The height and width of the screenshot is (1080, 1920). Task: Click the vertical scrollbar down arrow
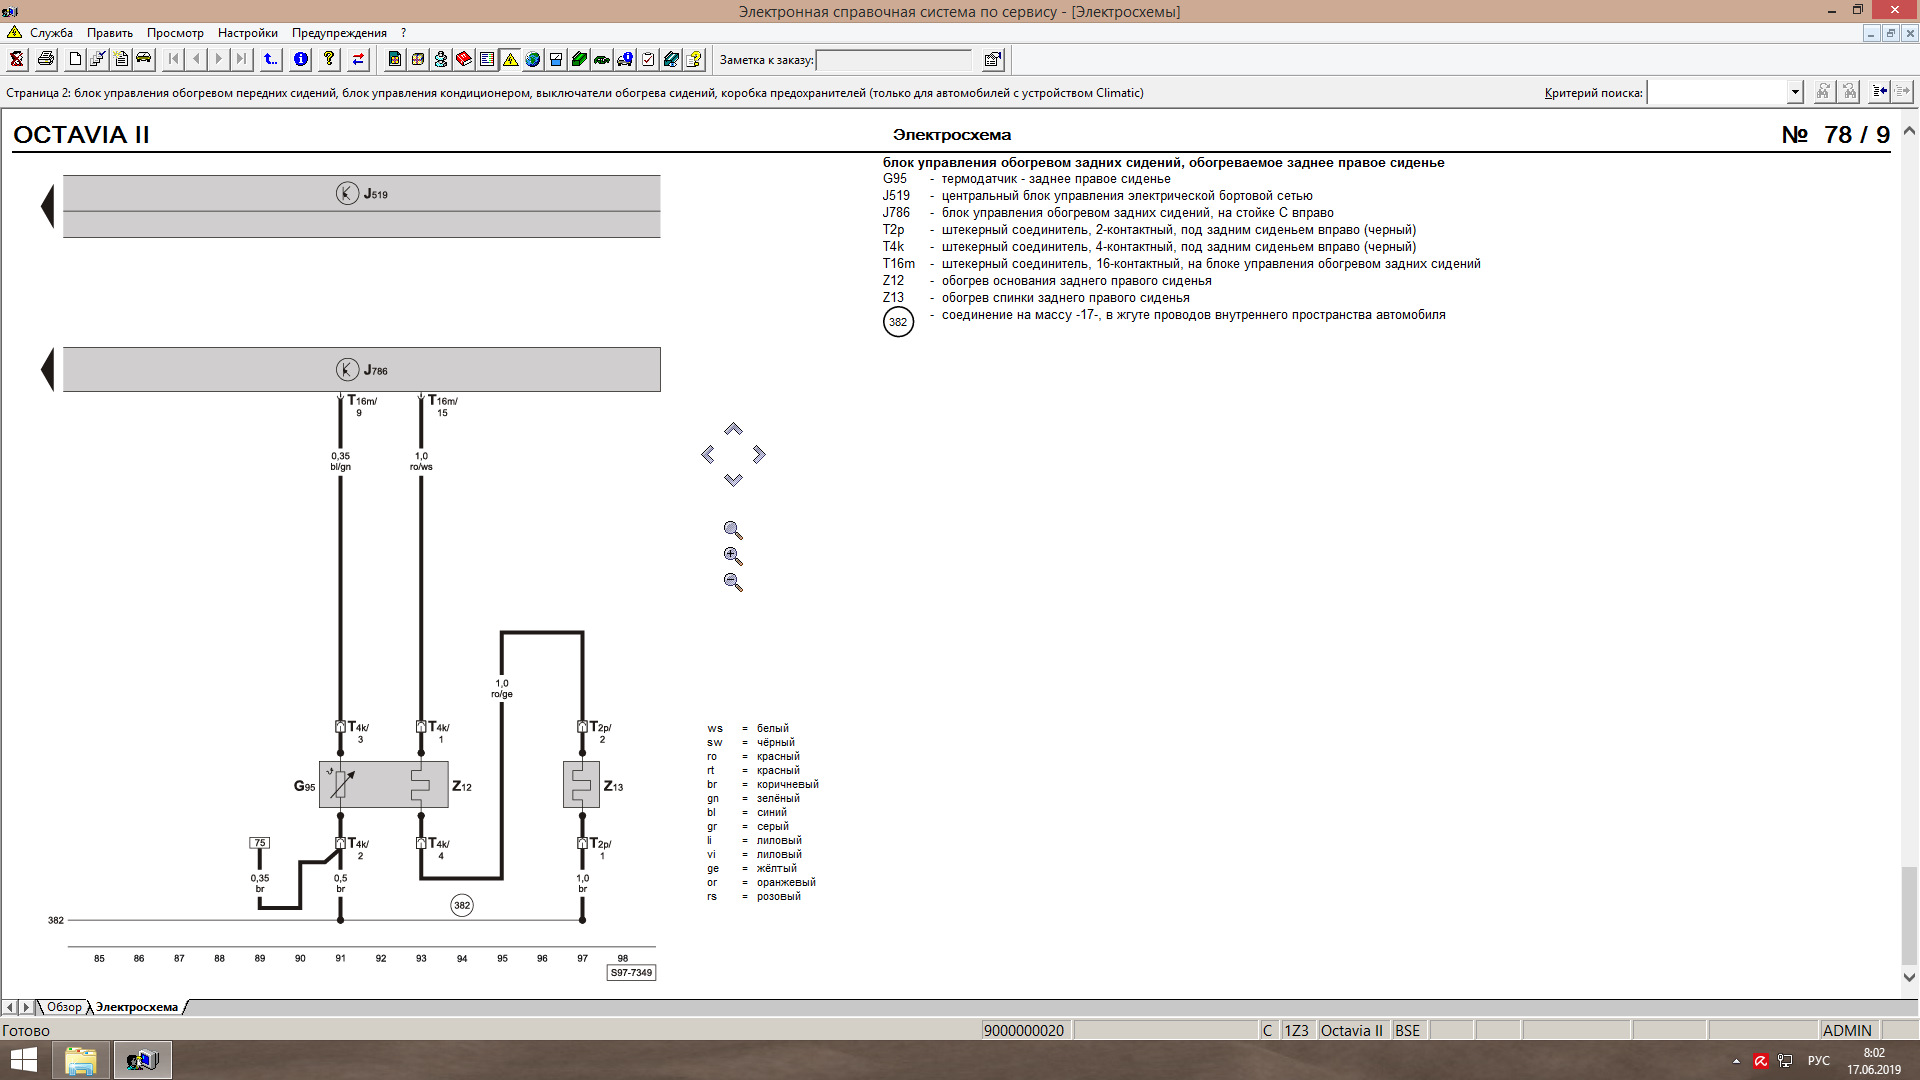(x=1909, y=977)
